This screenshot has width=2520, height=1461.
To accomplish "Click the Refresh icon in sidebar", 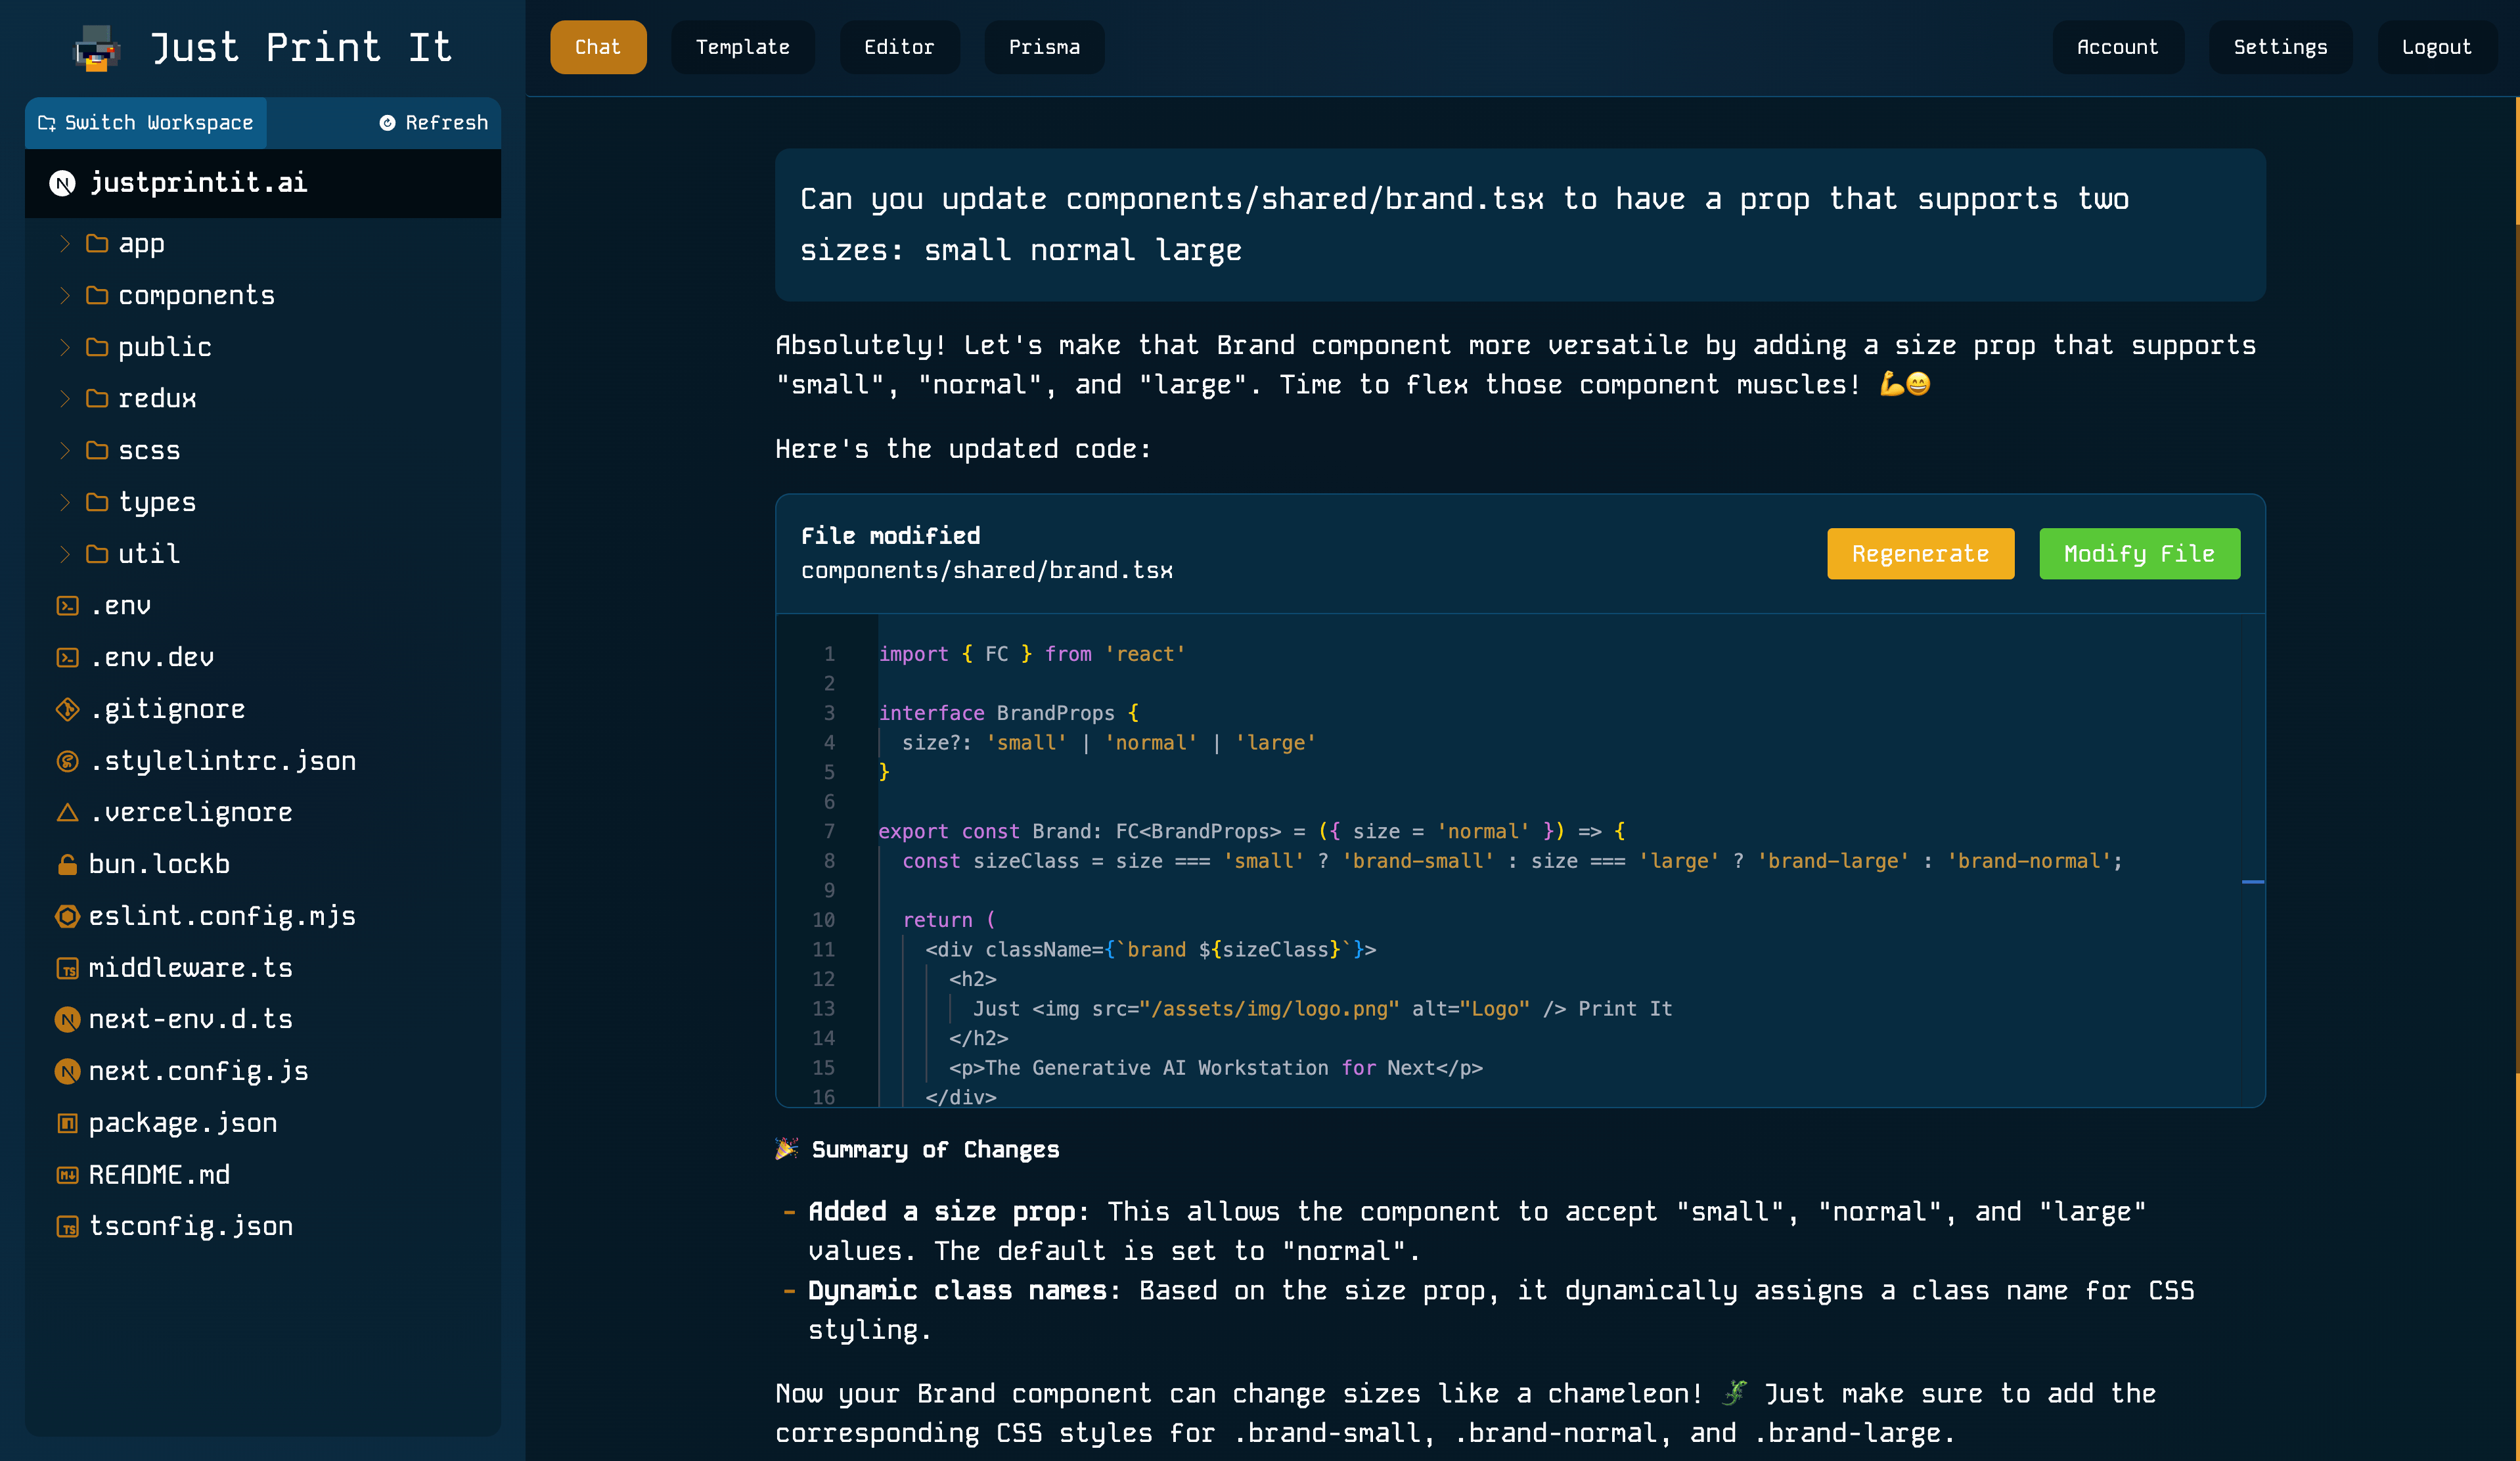I will point(388,120).
